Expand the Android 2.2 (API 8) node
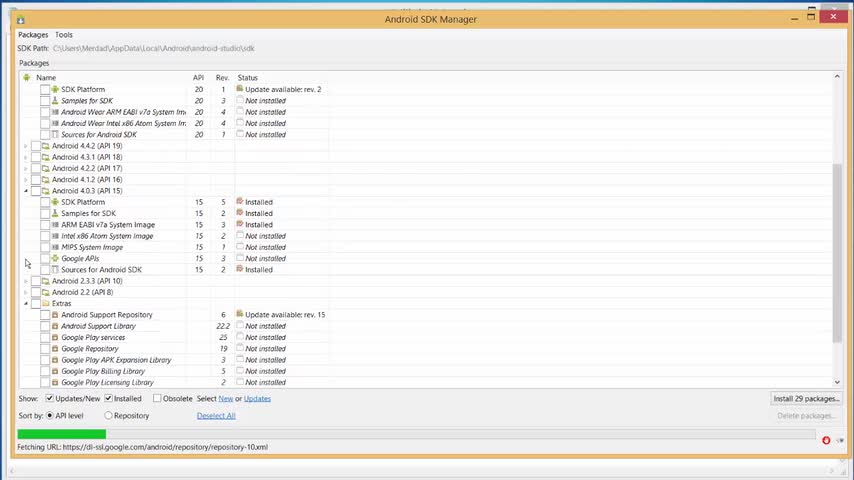The width and height of the screenshot is (854, 480). [26, 292]
